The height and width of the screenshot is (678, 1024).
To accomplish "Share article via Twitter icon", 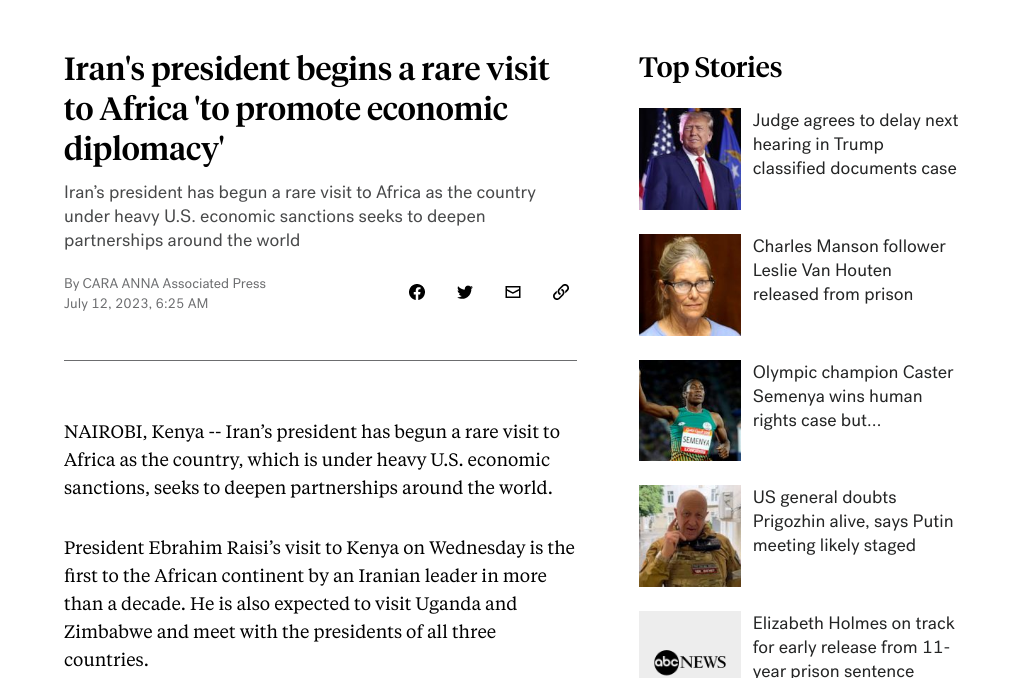I will (465, 292).
